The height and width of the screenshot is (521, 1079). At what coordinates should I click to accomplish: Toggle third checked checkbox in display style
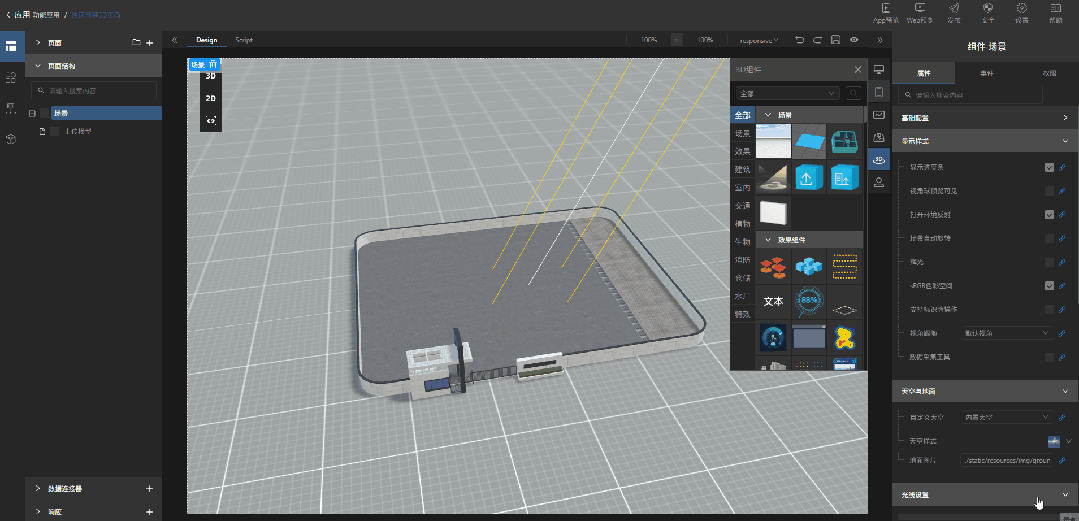point(1049,215)
